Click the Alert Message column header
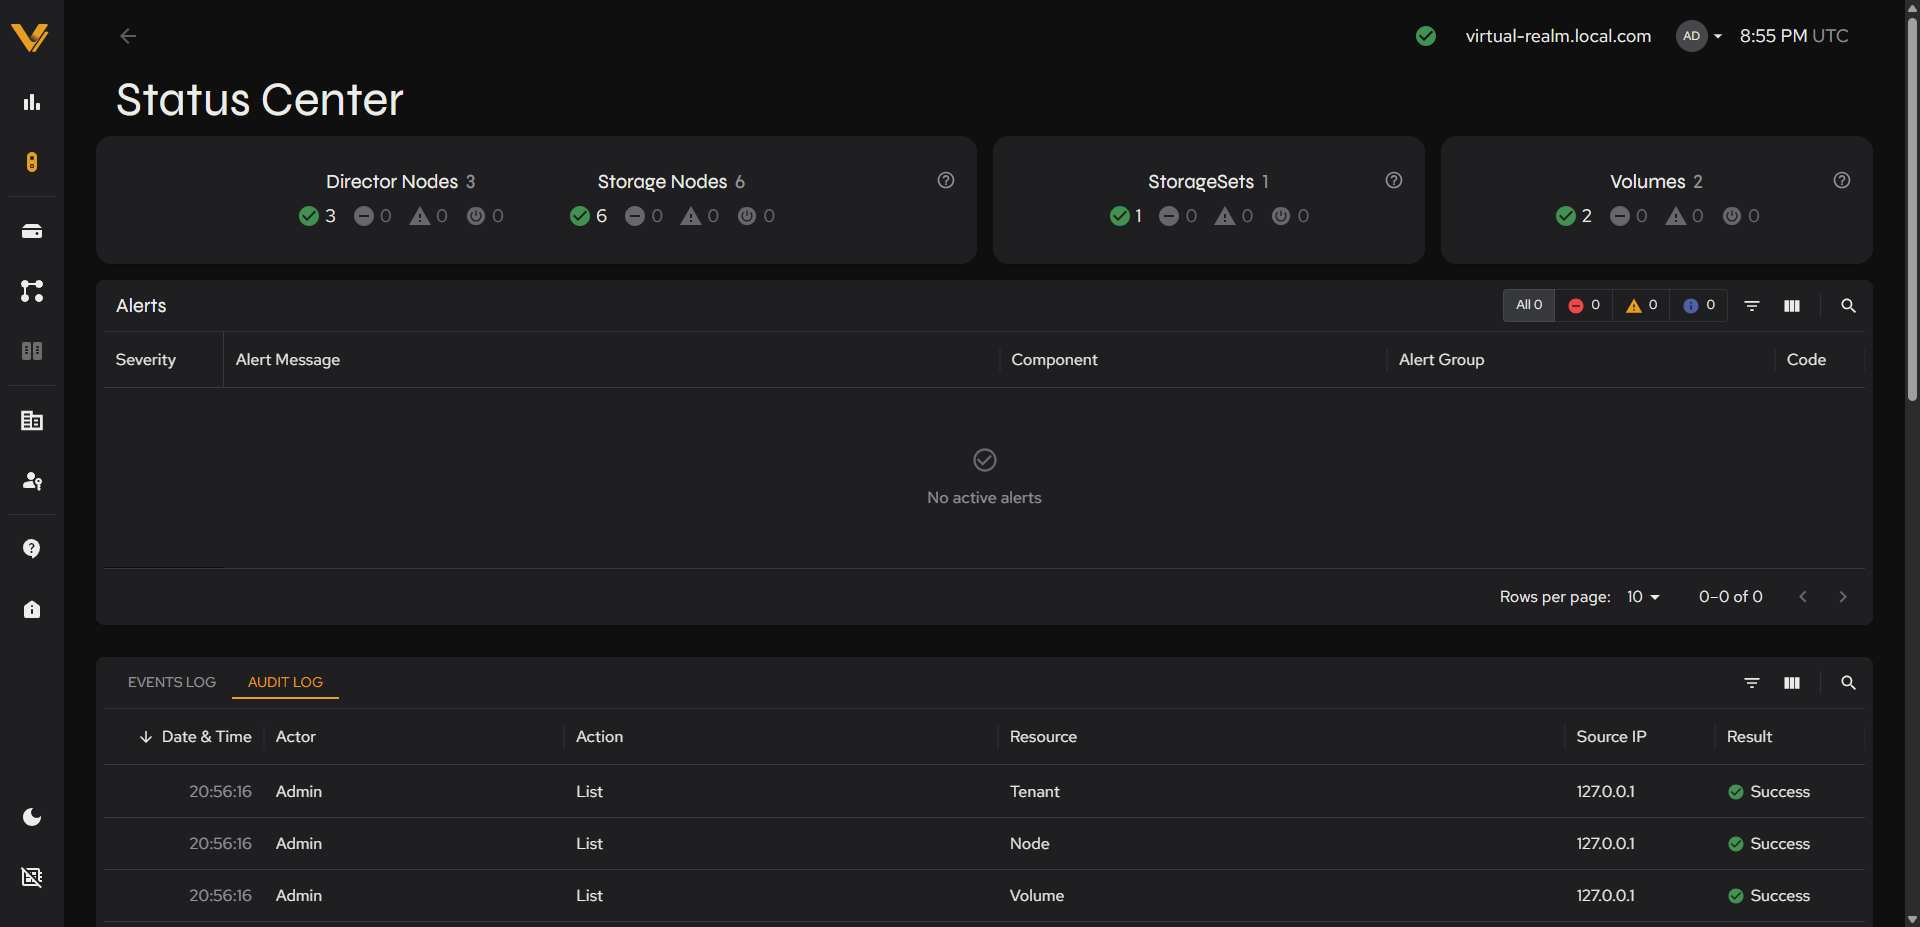Image resolution: width=1920 pixels, height=927 pixels. click(288, 360)
